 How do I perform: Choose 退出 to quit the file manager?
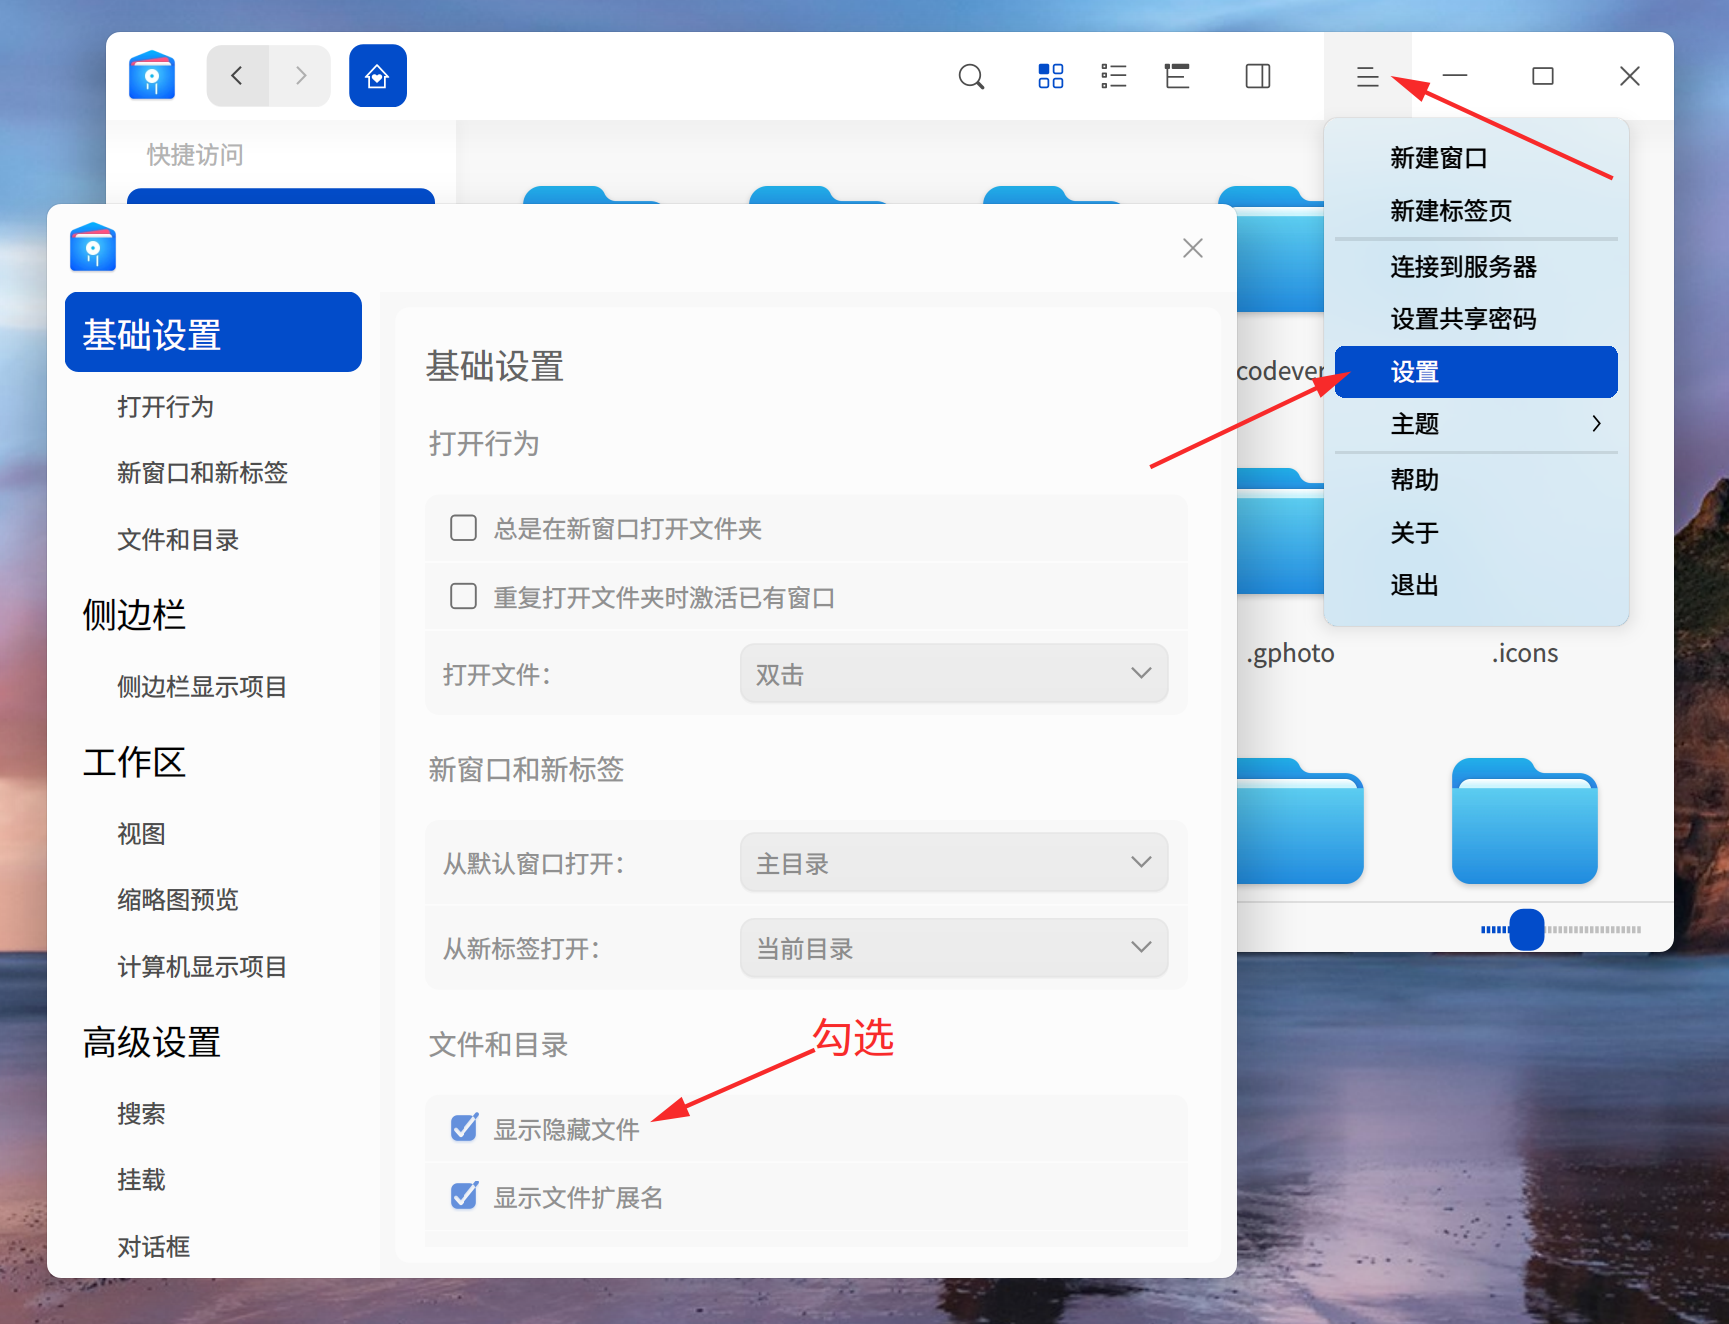click(x=1476, y=585)
